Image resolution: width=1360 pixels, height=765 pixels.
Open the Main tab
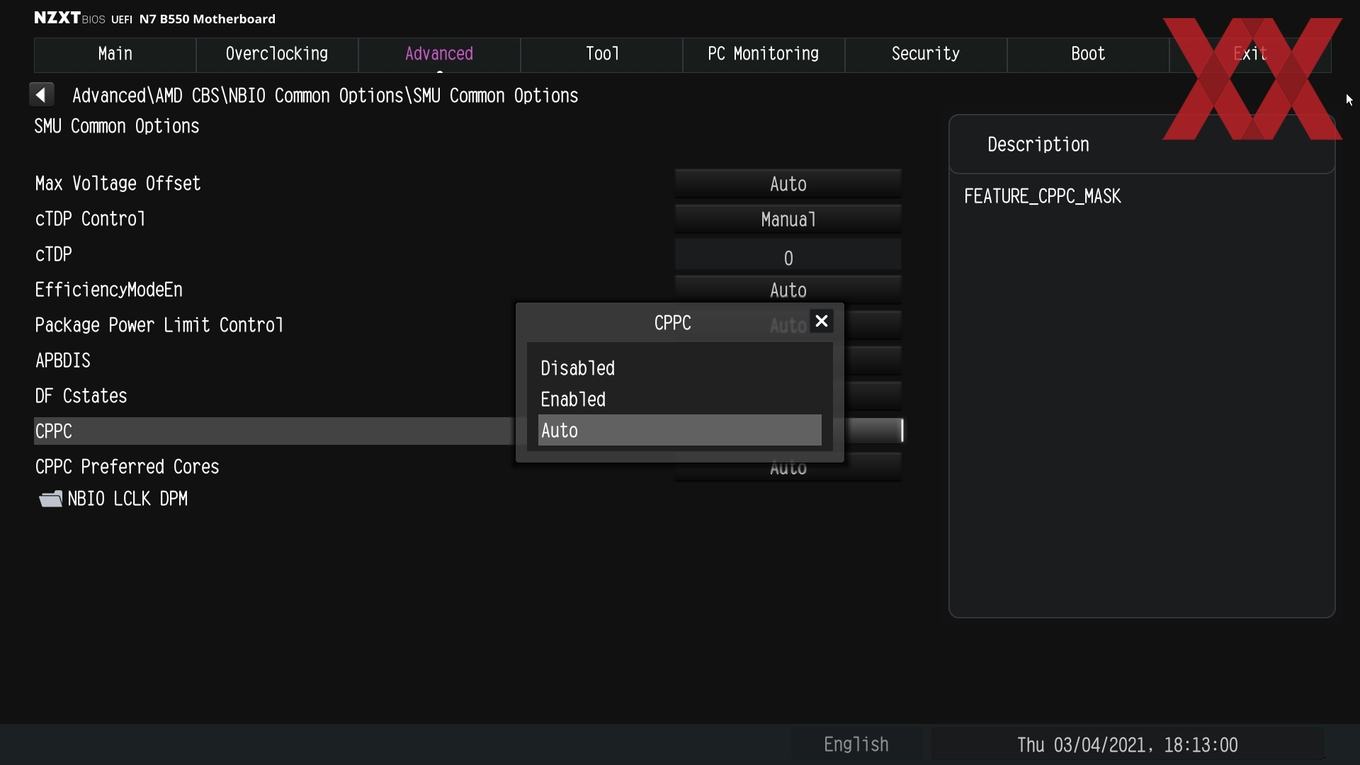coord(115,54)
